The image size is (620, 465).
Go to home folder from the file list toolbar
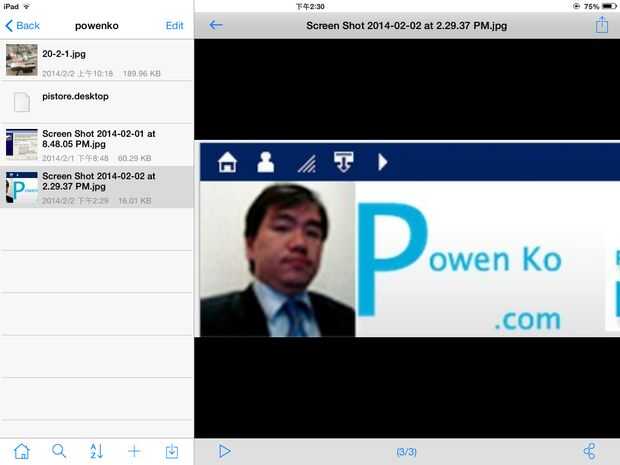[x=22, y=451]
